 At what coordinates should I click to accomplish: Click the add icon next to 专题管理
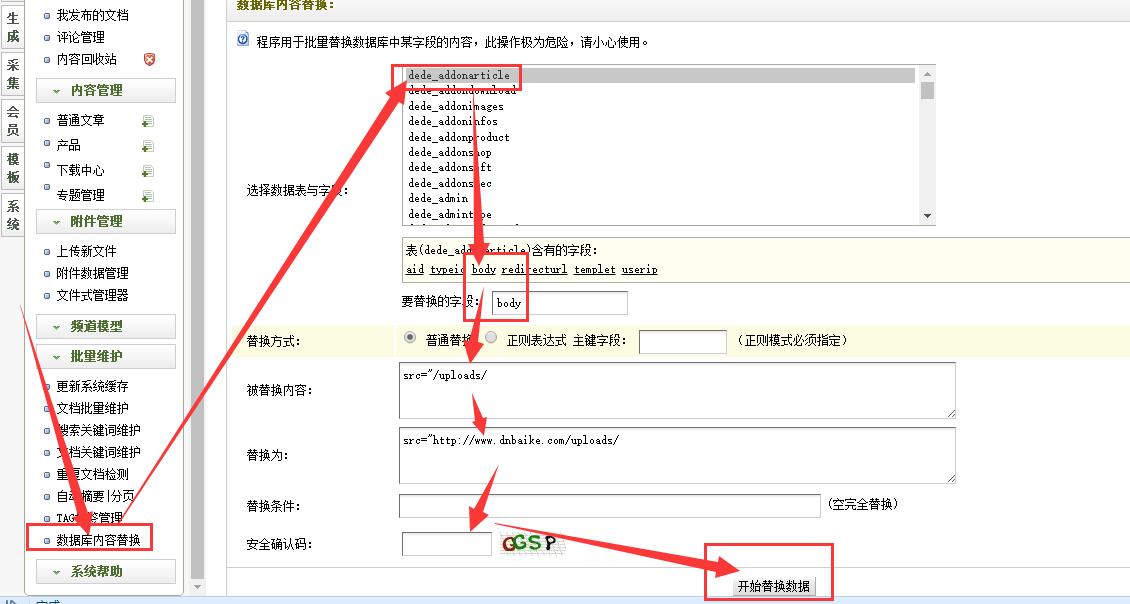pos(148,196)
